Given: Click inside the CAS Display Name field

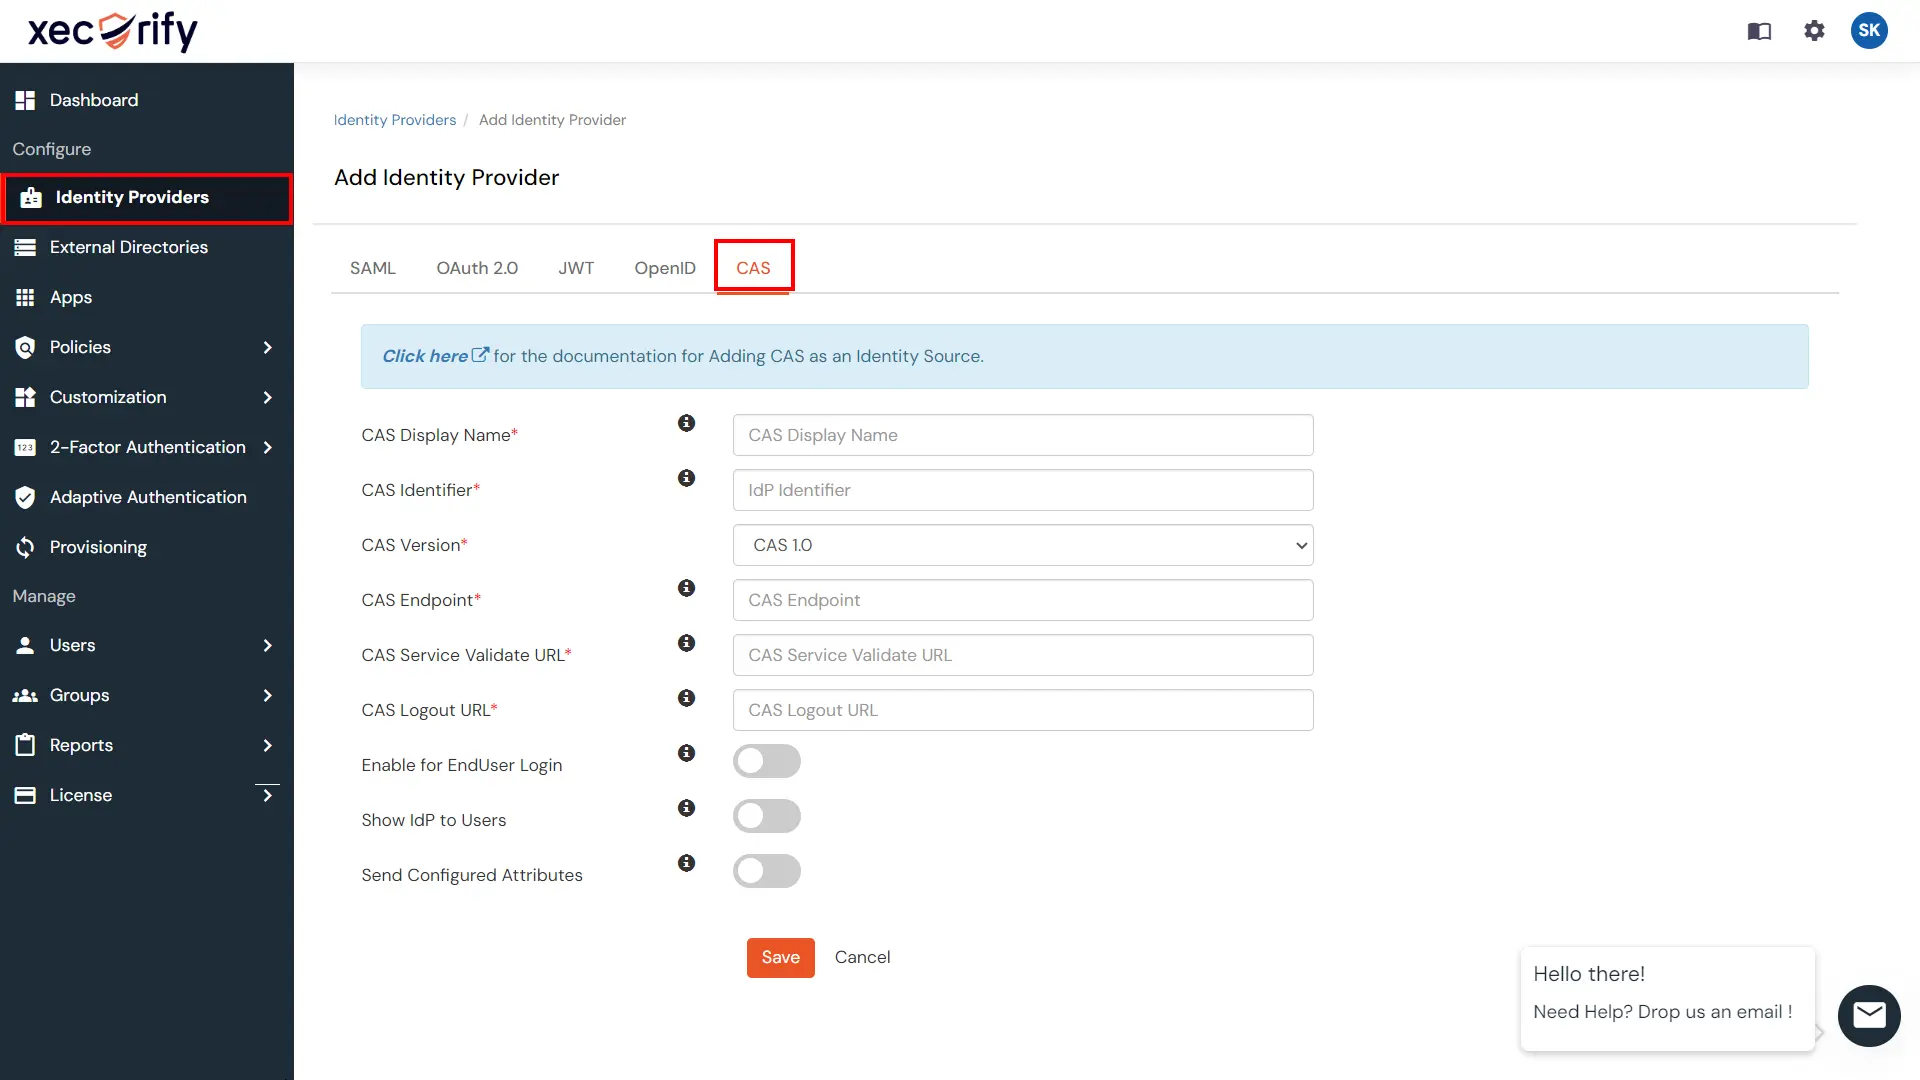Looking at the screenshot, I should pyautogui.click(x=1022, y=435).
